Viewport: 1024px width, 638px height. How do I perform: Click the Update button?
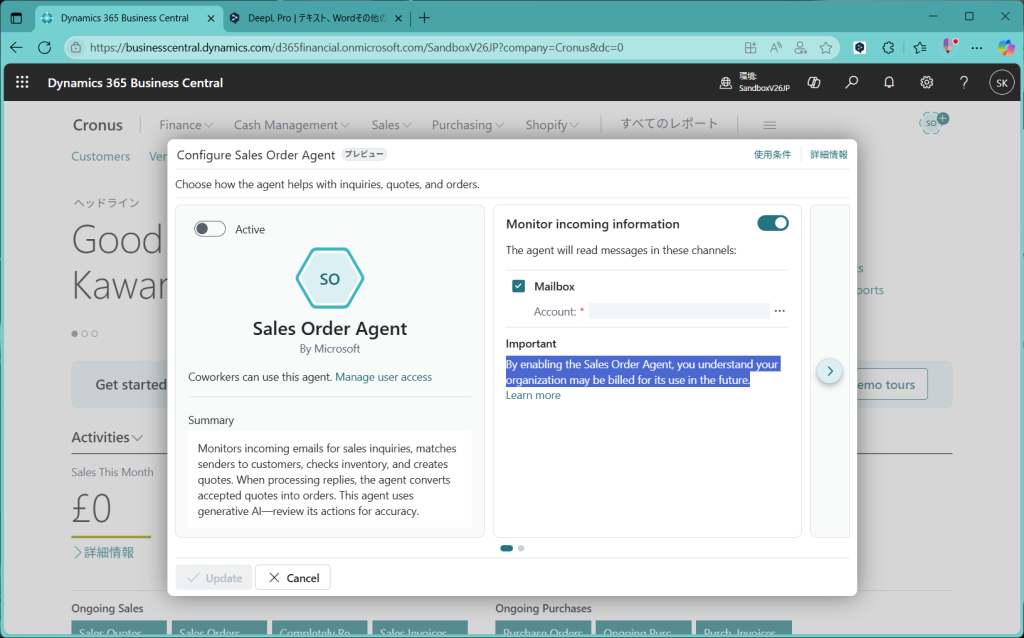point(214,577)
